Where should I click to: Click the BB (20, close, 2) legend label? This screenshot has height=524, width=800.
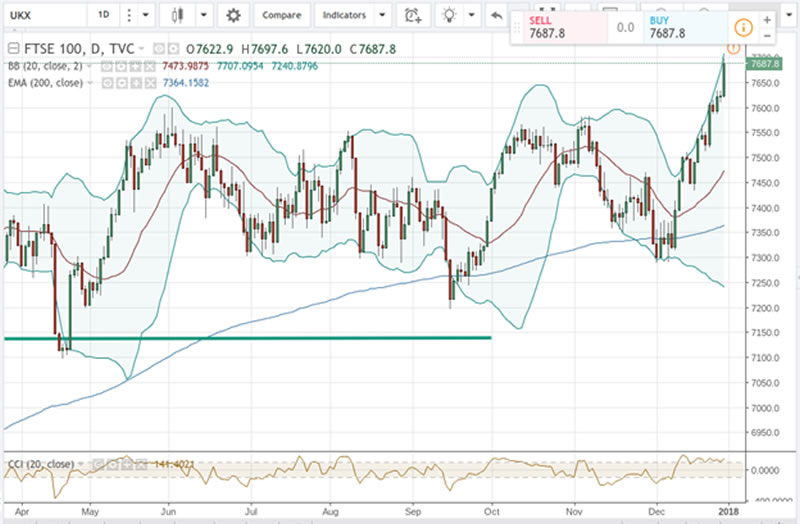tap(45, 66)
